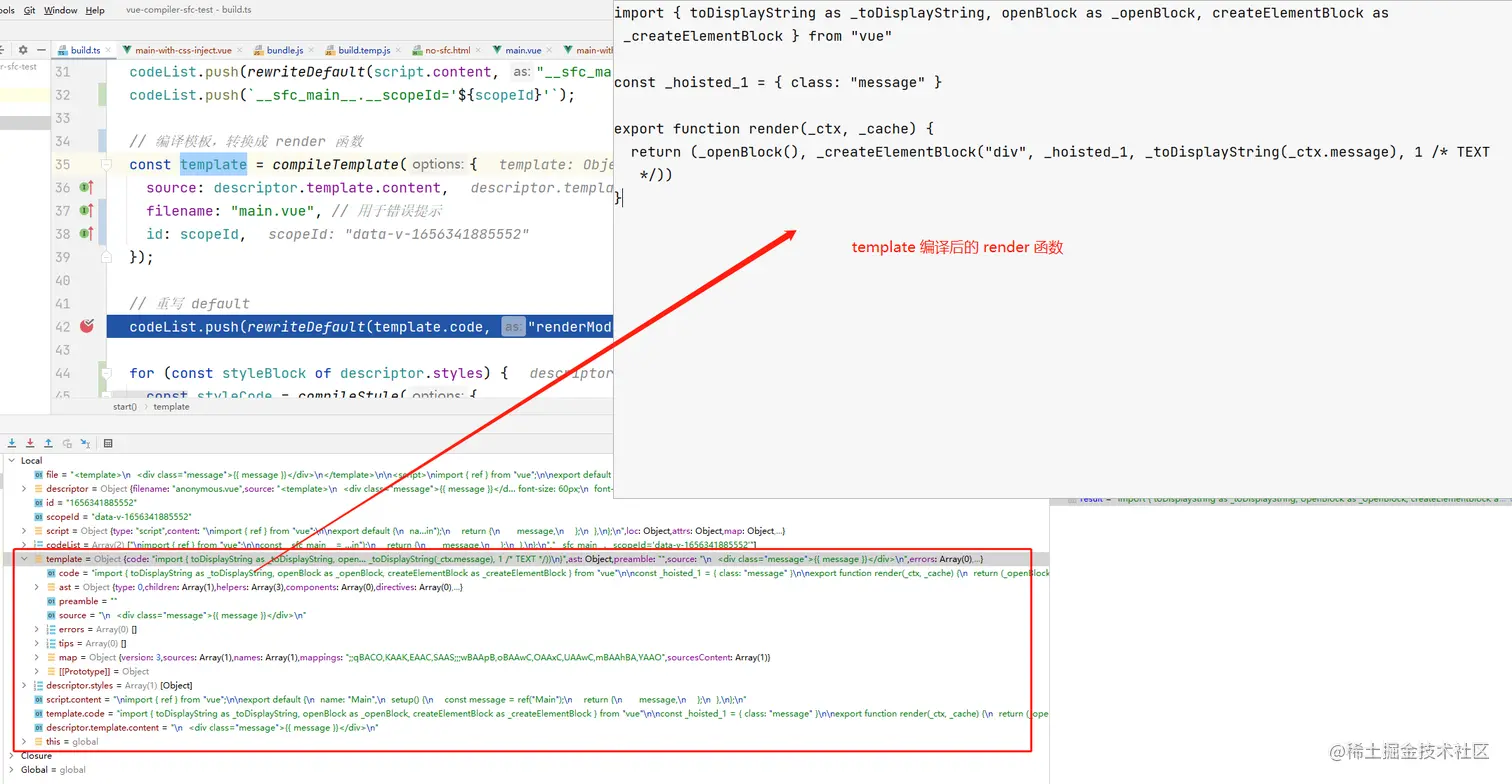This screenshot has width=1512, height=784.
Task: Close the main-with-css-inject.vue tab
Action: 240,50
